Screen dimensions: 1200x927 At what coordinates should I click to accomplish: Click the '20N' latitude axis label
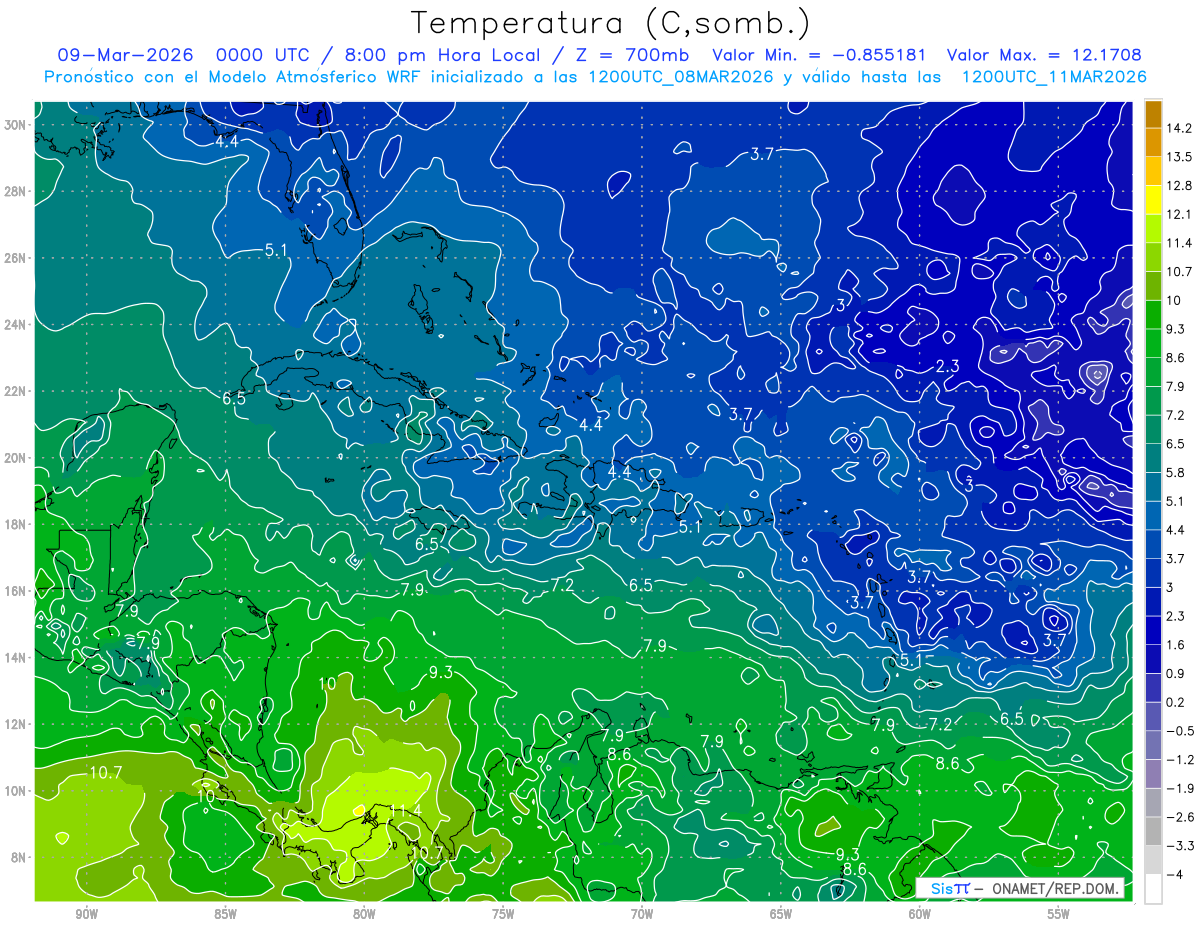(16, 458)
